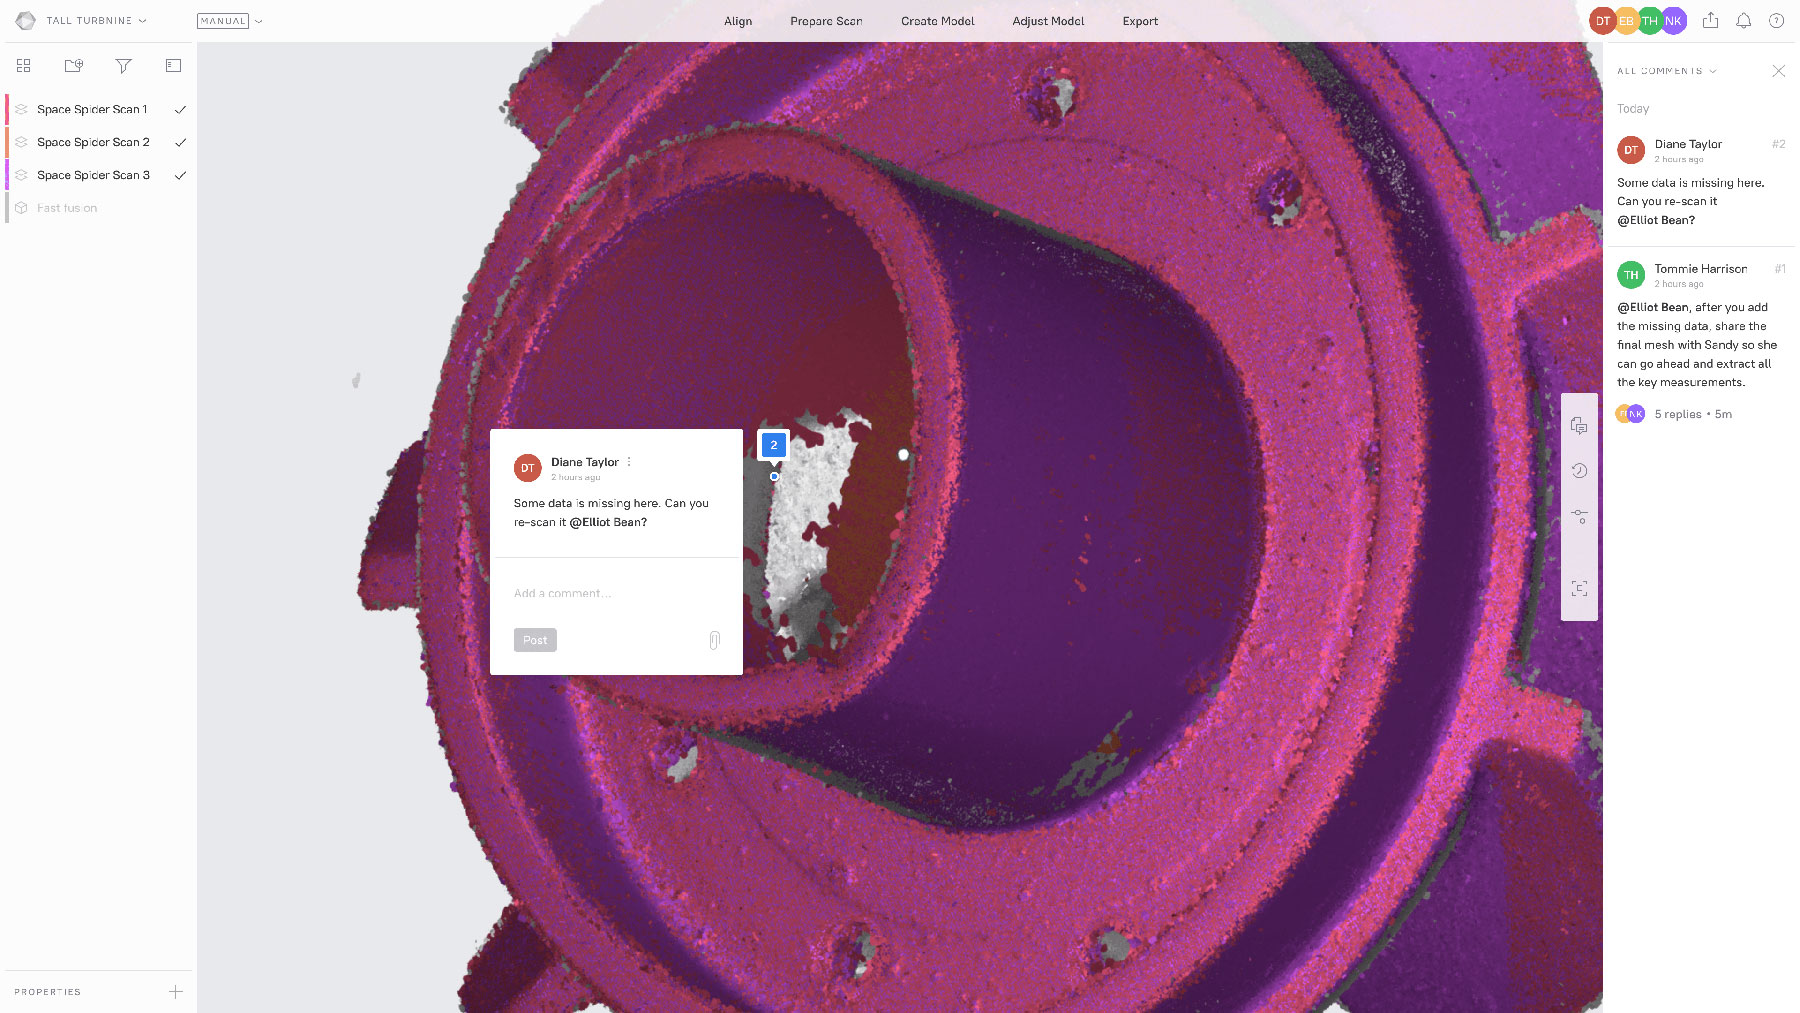Select Space Spider Scan 2
Viewport: 1800px width, 1013px height.
coord(99,142)
